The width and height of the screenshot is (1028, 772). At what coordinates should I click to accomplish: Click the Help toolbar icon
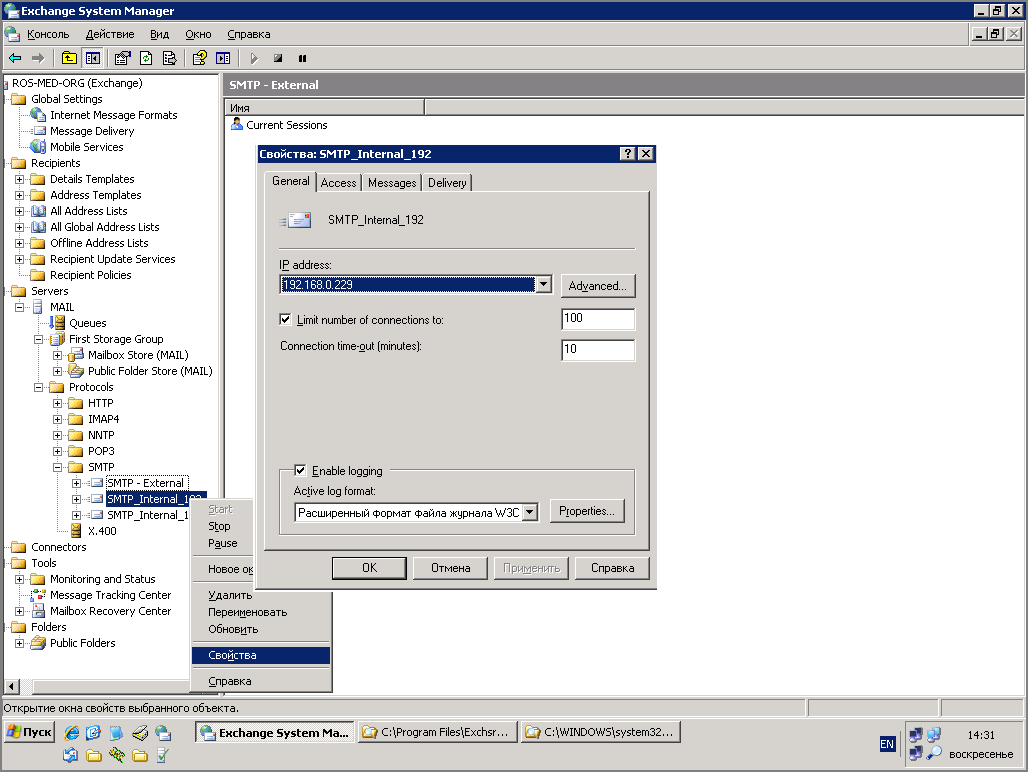pyautogui.click(x=200, y=58)
